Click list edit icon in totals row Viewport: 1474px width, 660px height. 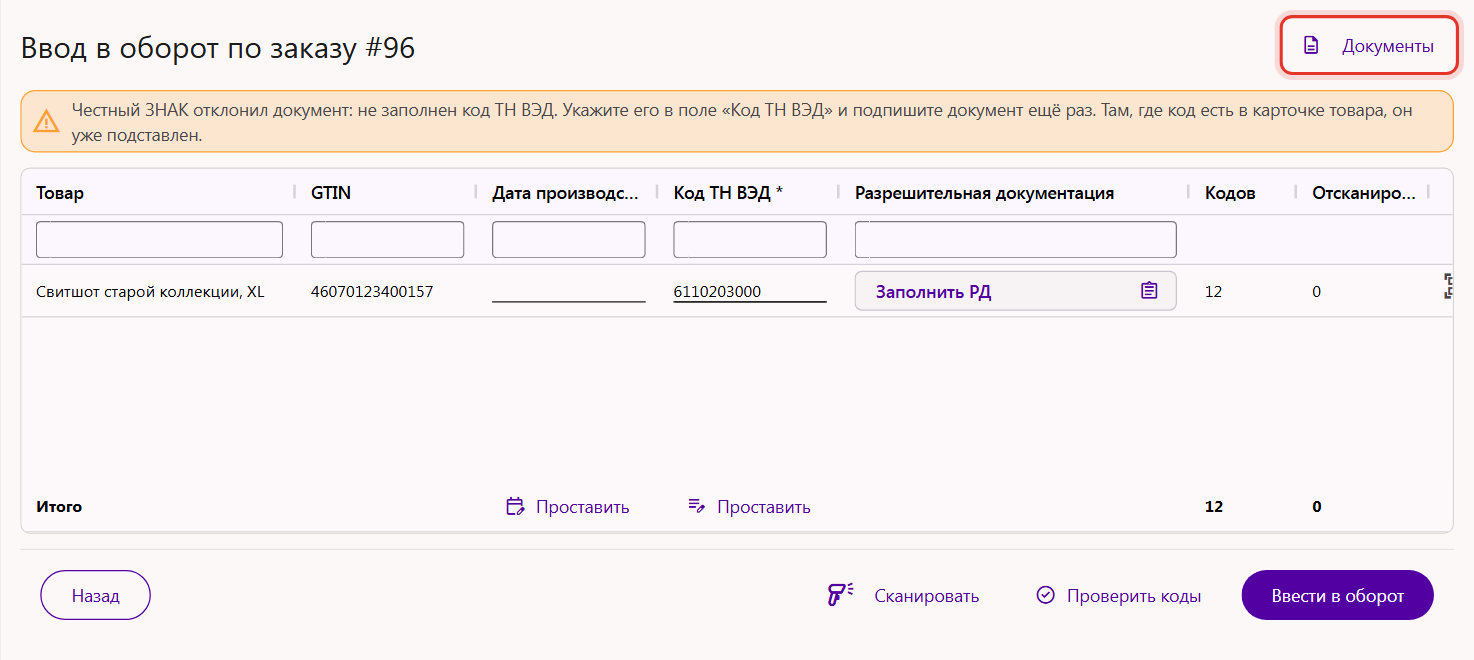click(x=697, y=506)
